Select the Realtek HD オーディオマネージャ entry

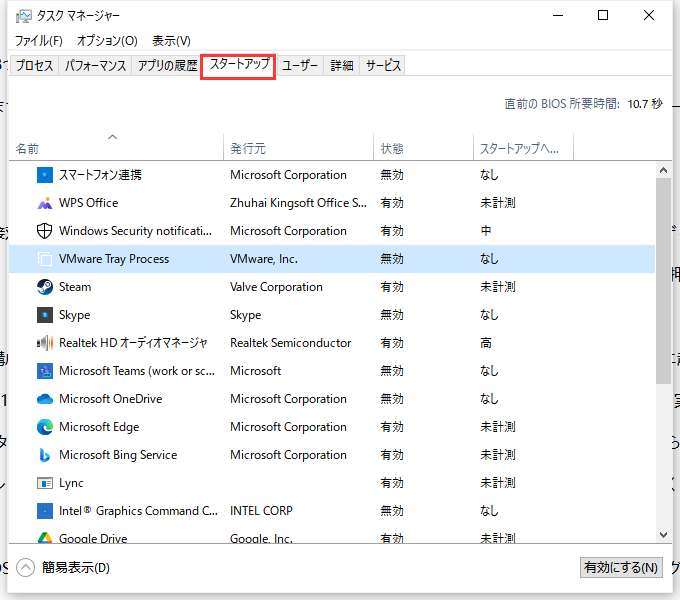click(x=134, y=343)
